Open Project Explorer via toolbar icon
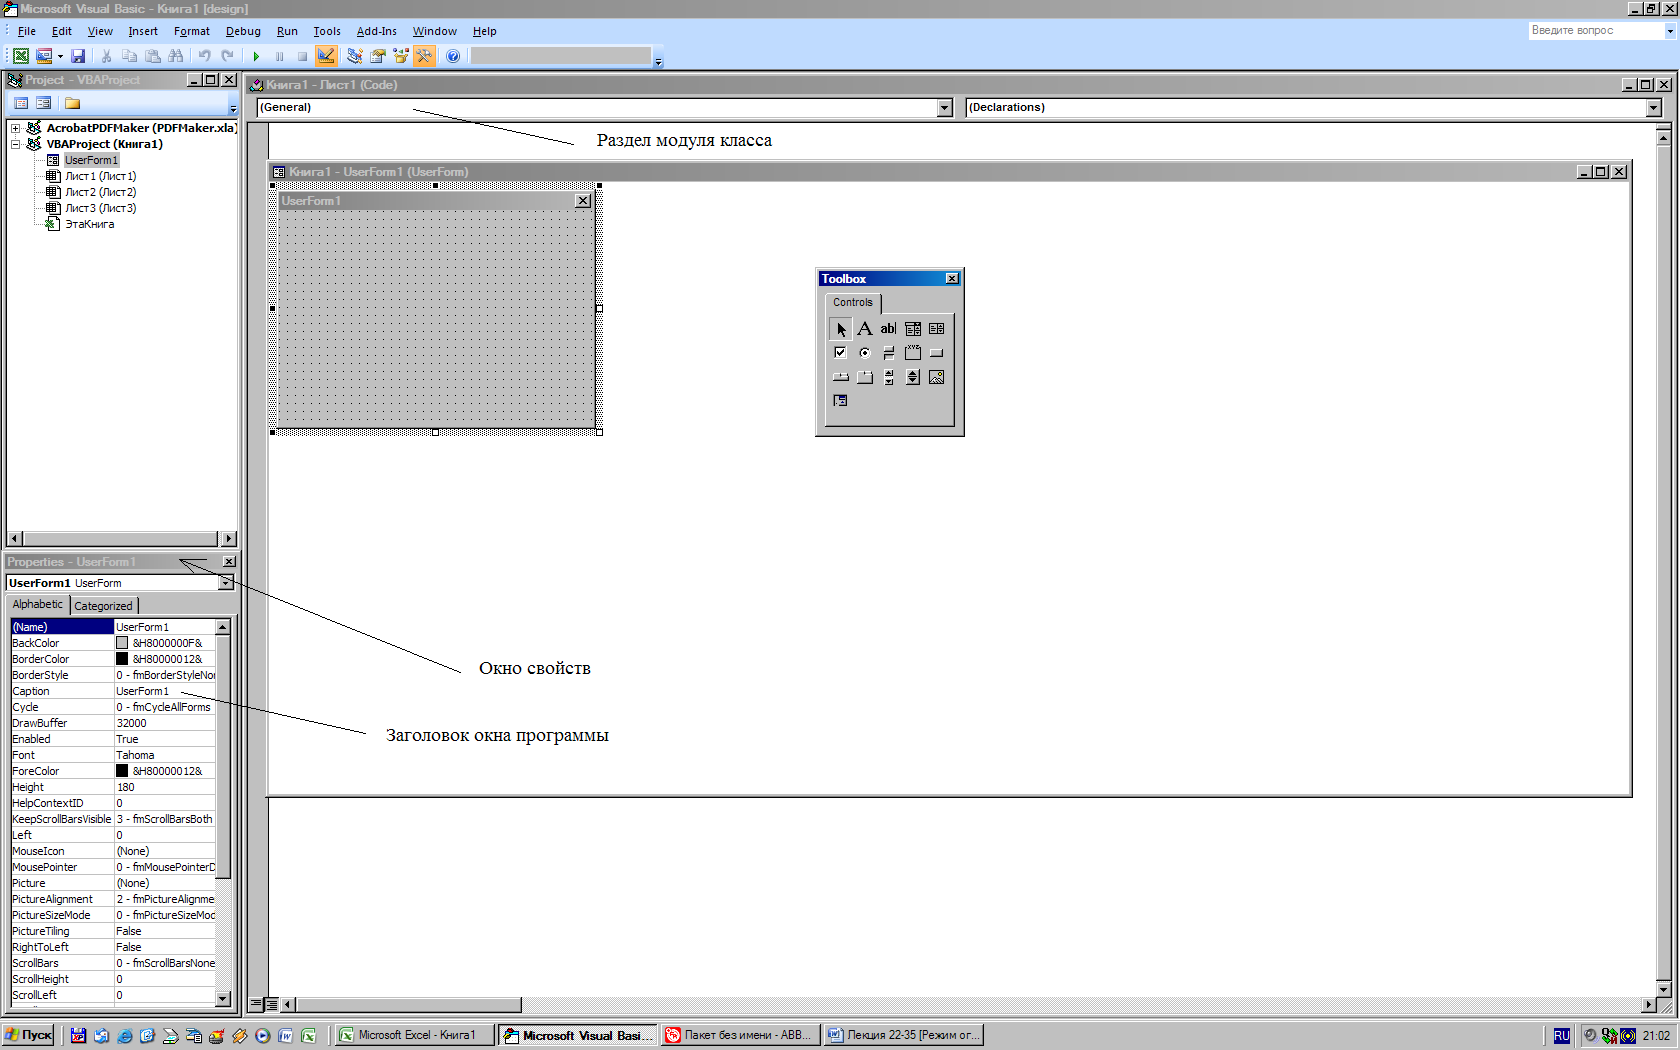1680x1050 pixels. (354, 56)
